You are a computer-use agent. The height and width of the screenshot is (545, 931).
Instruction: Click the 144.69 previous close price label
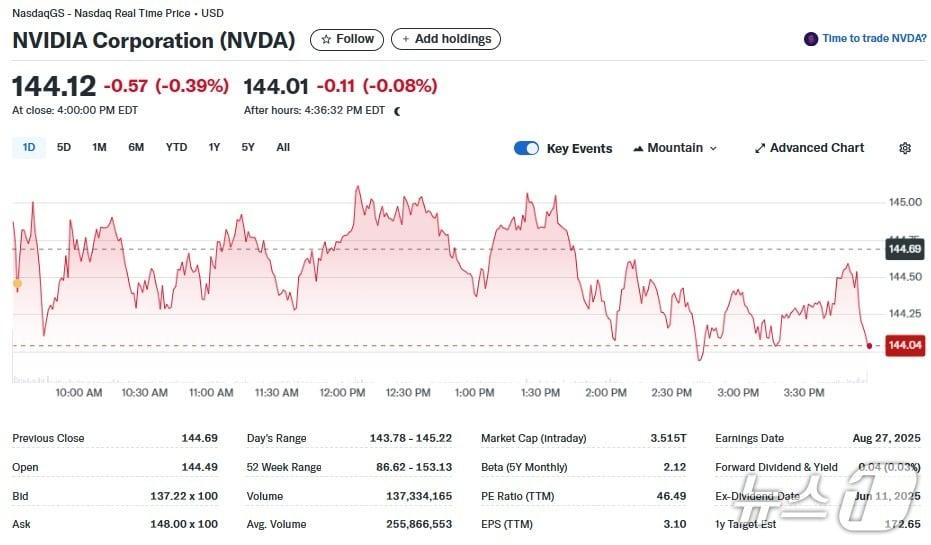[904, 248]
